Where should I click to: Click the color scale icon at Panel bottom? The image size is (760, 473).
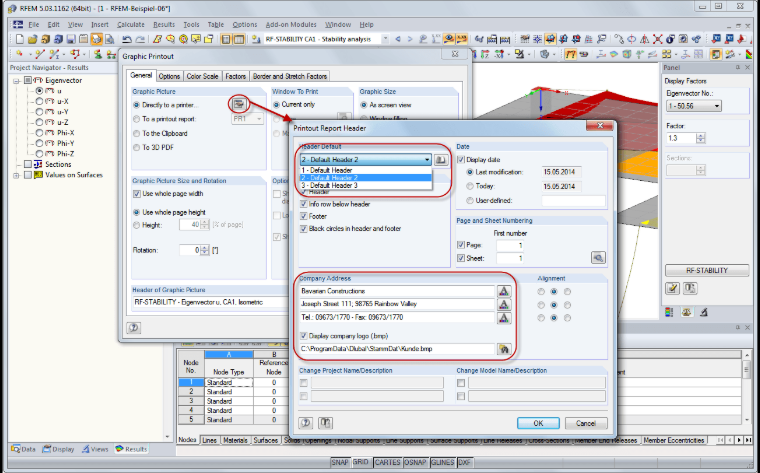point(669,313)
